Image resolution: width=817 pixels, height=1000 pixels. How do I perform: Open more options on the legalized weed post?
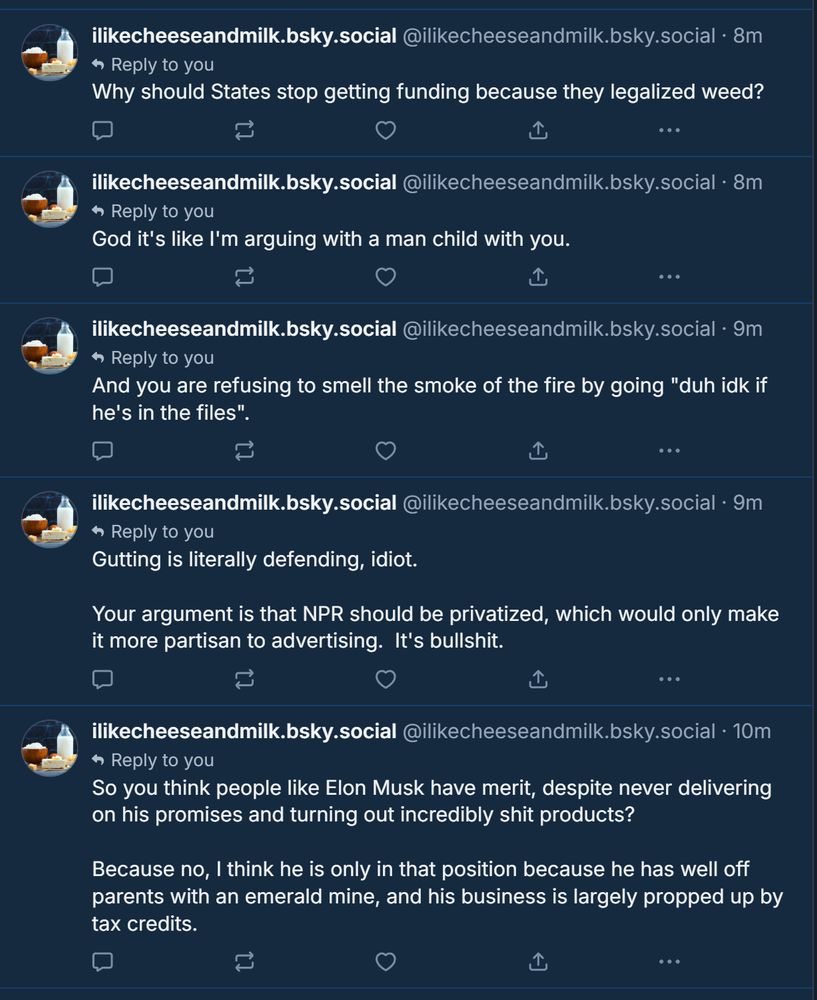[669, 130]
